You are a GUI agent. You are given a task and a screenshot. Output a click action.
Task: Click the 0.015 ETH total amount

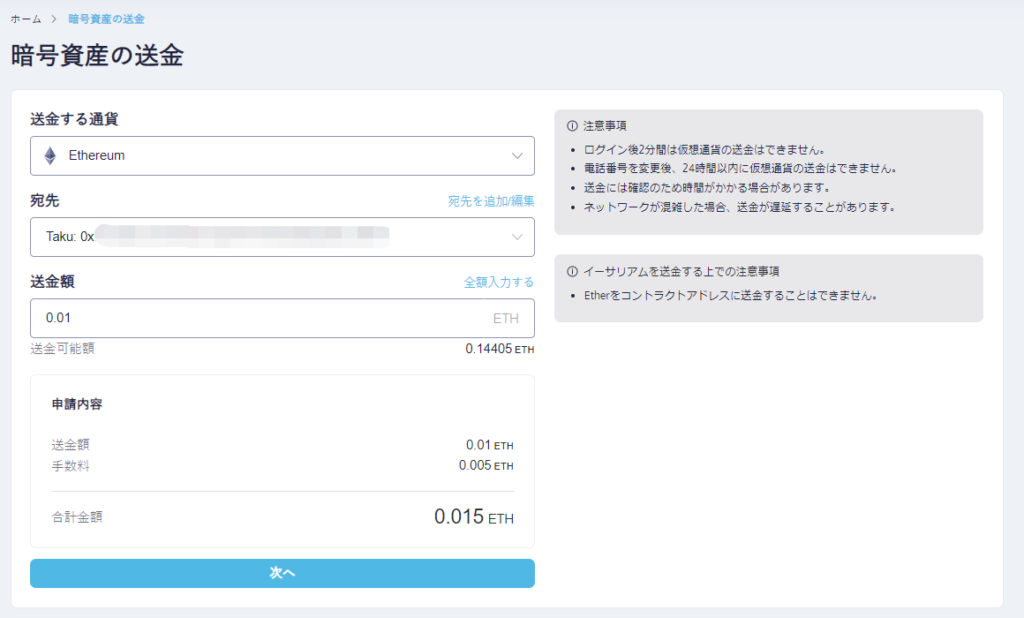point(474,517)
